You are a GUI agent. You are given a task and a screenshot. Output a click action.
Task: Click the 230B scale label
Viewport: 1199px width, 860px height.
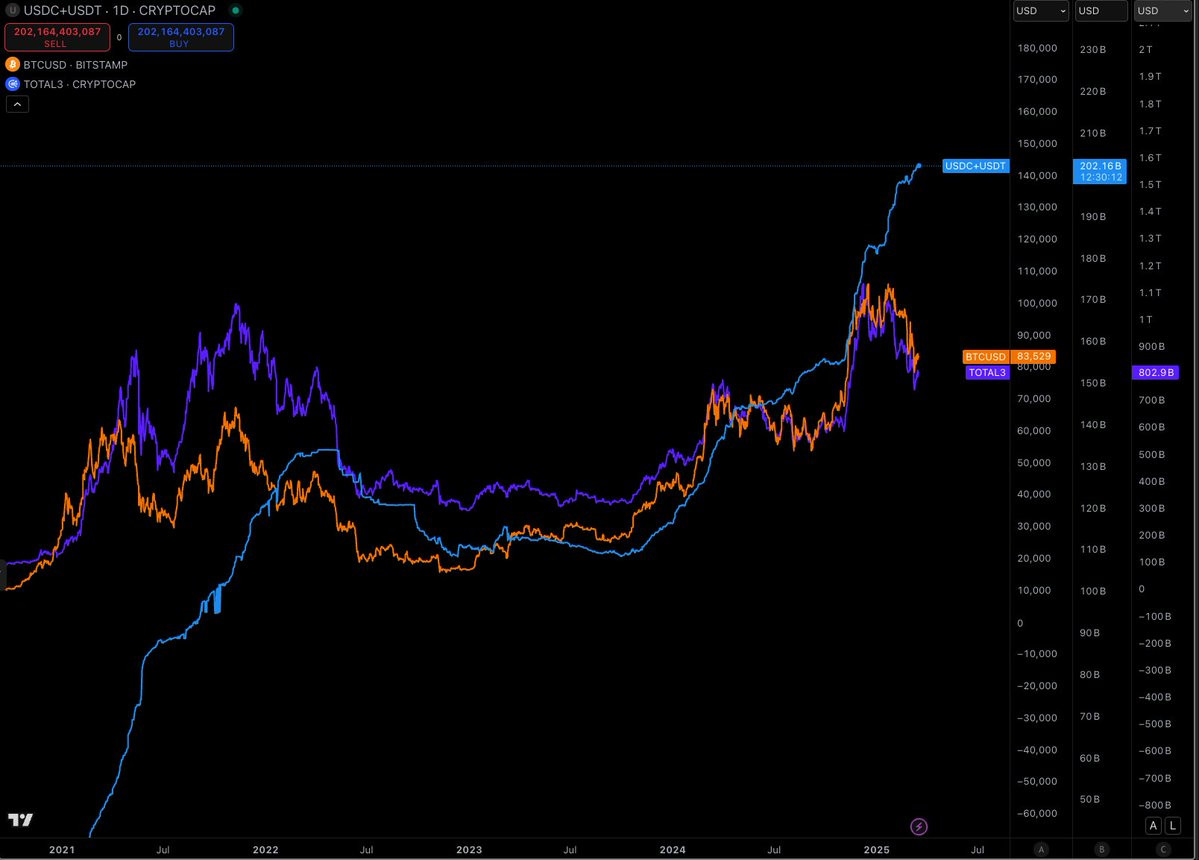pos(1093,50)
